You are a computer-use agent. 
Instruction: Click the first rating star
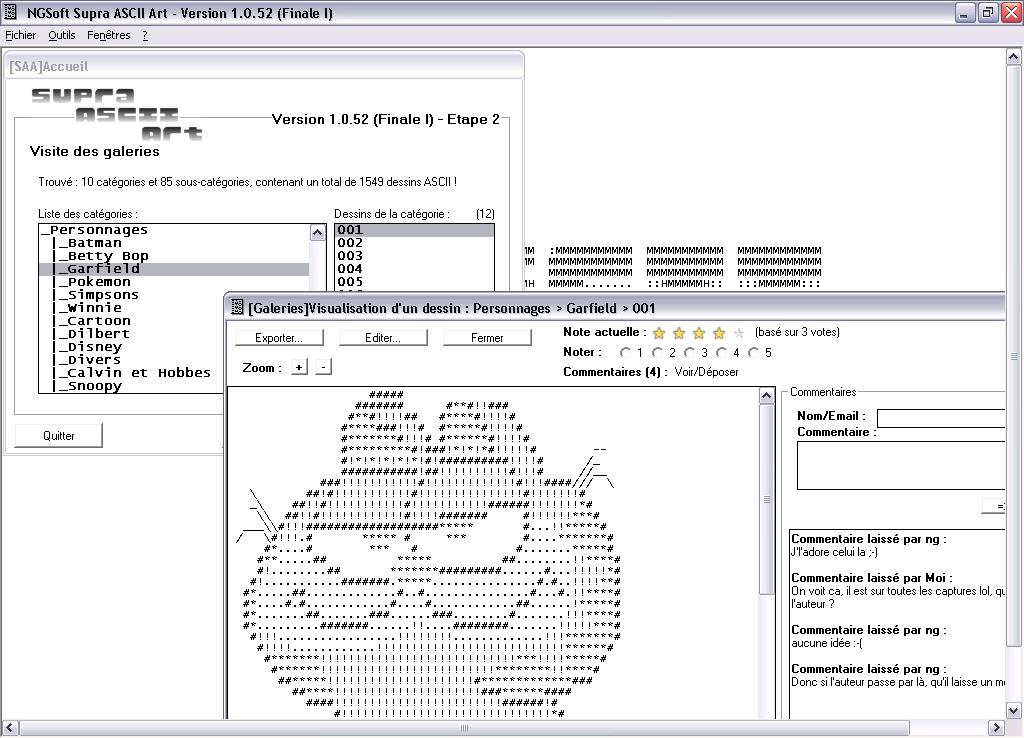pyautogui.click(x=659, y=334)
